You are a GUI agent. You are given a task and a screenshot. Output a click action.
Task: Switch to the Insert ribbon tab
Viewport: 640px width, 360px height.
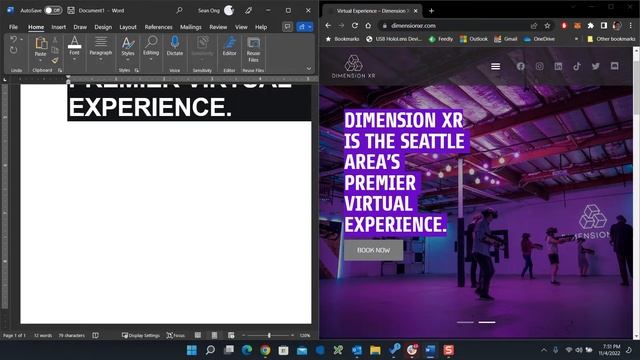58,27
